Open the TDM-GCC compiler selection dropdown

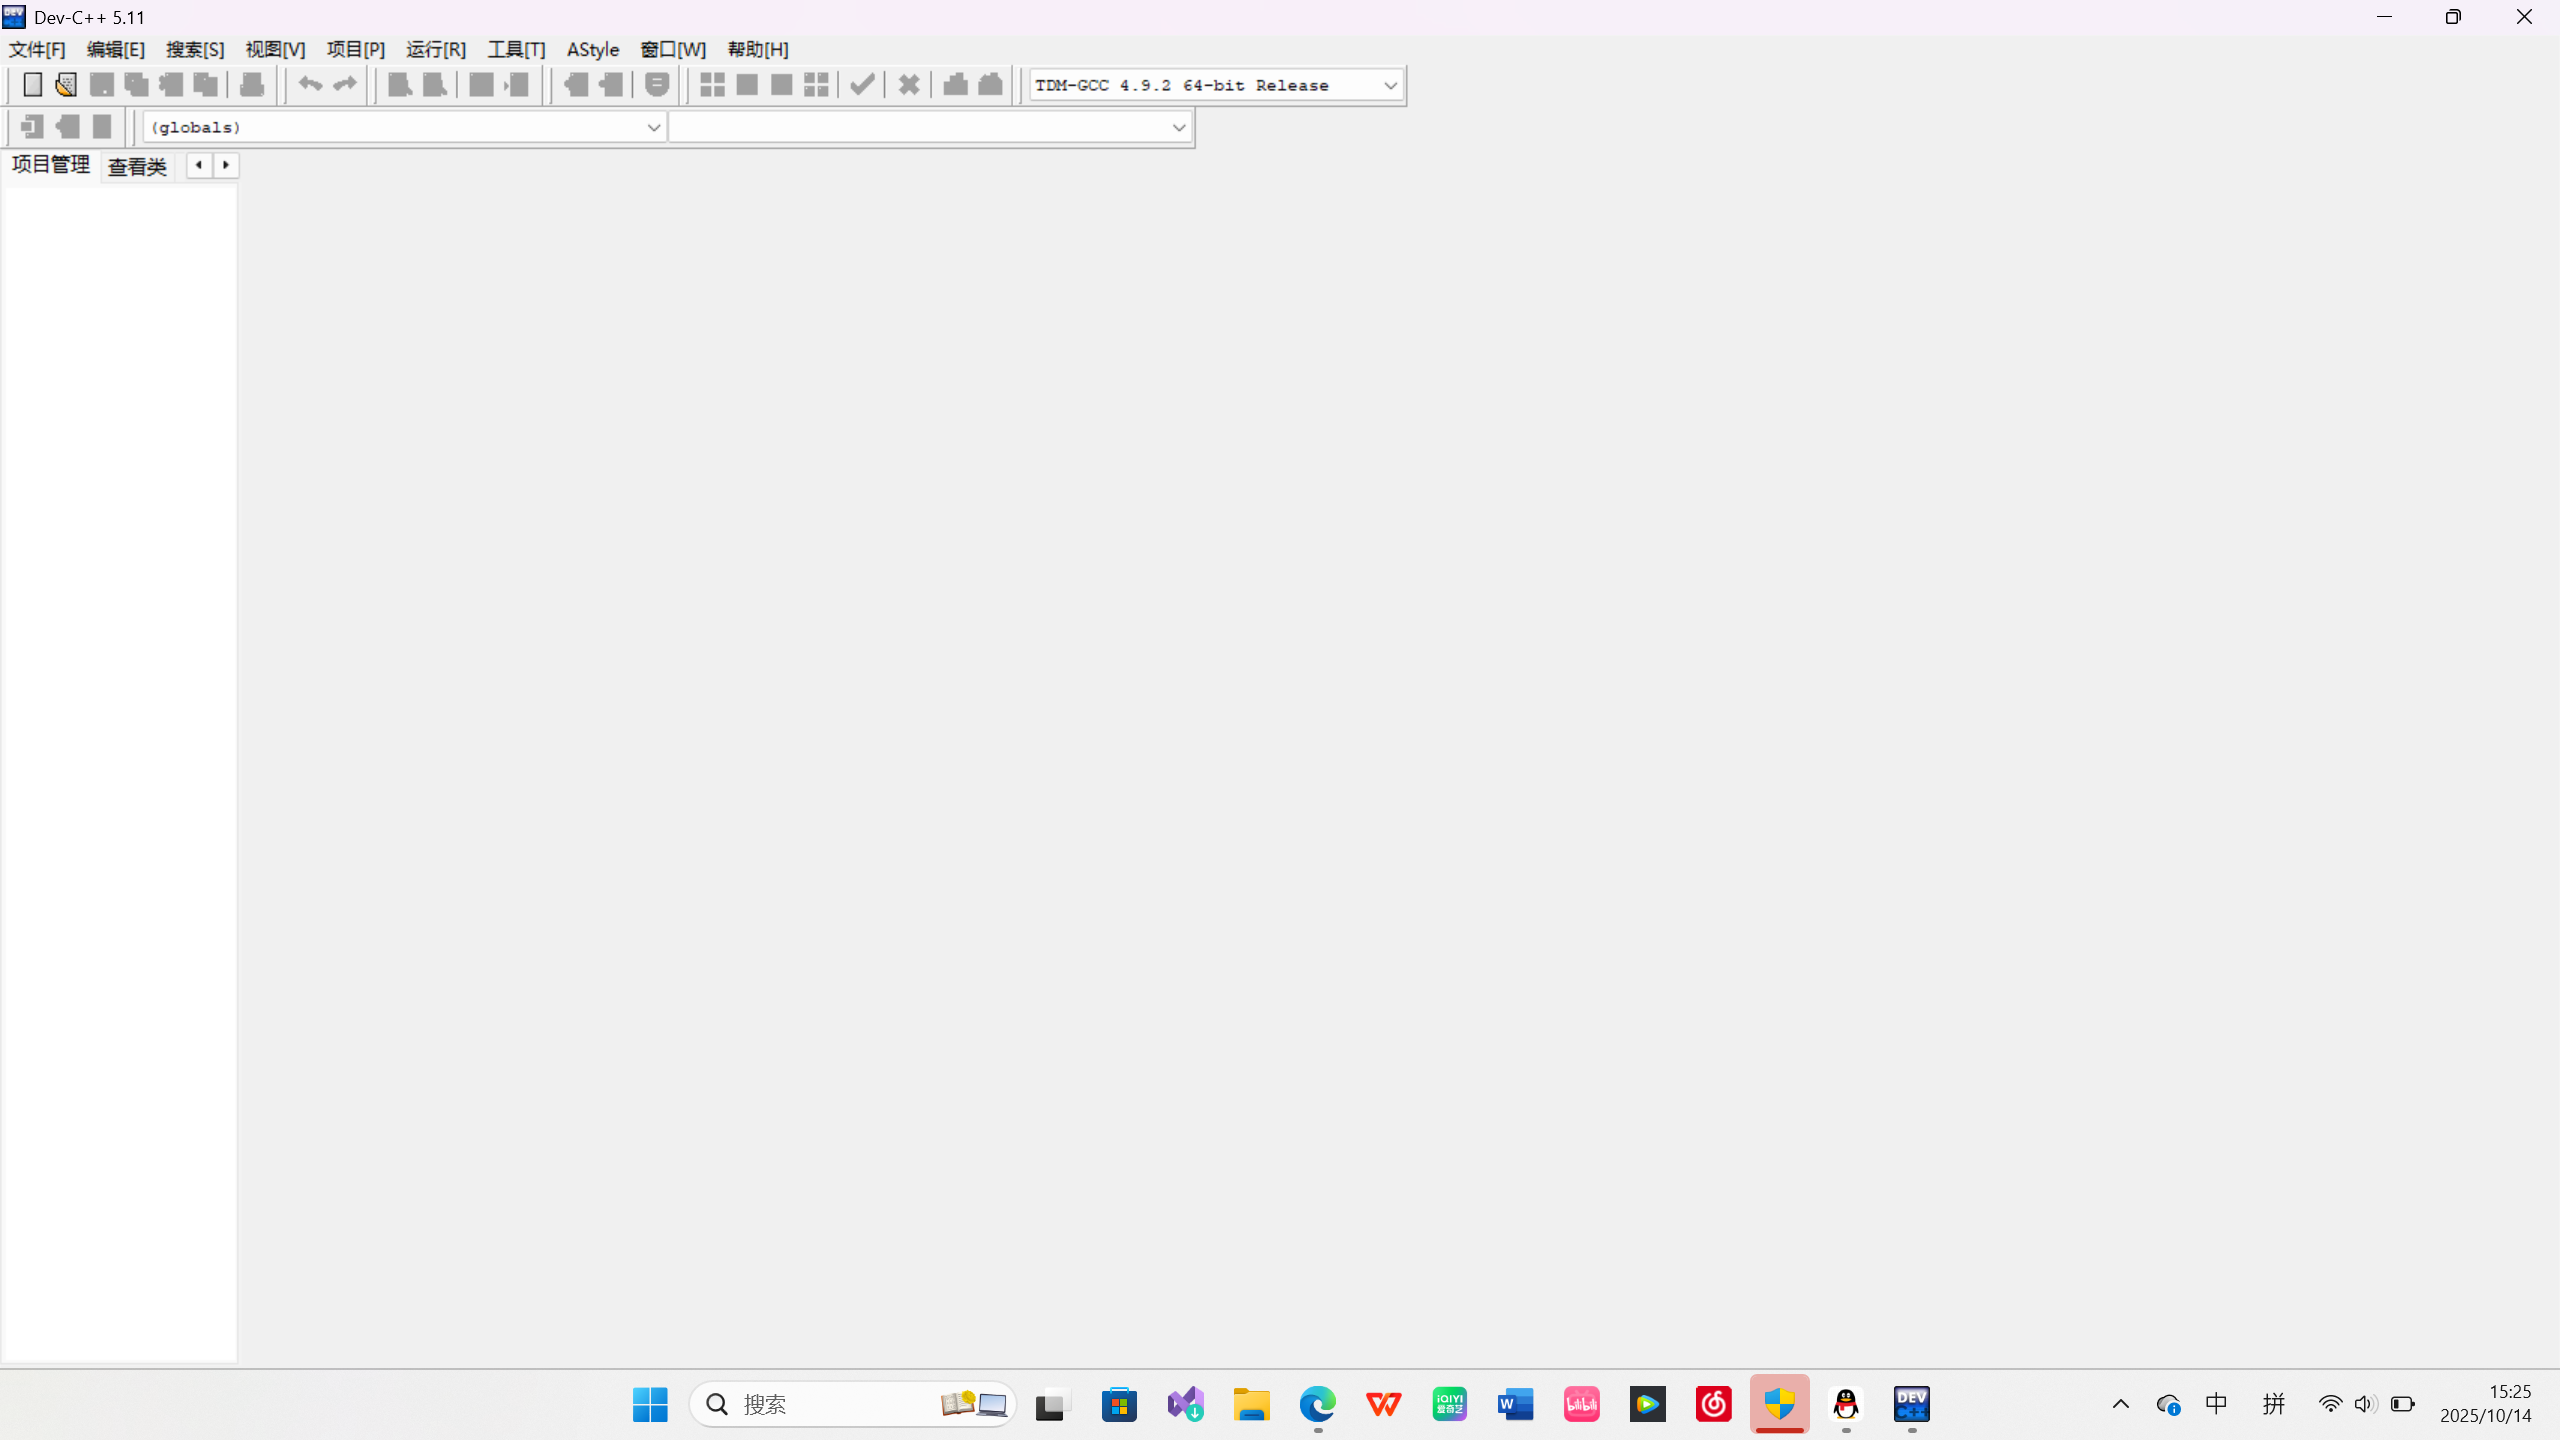1390,86
